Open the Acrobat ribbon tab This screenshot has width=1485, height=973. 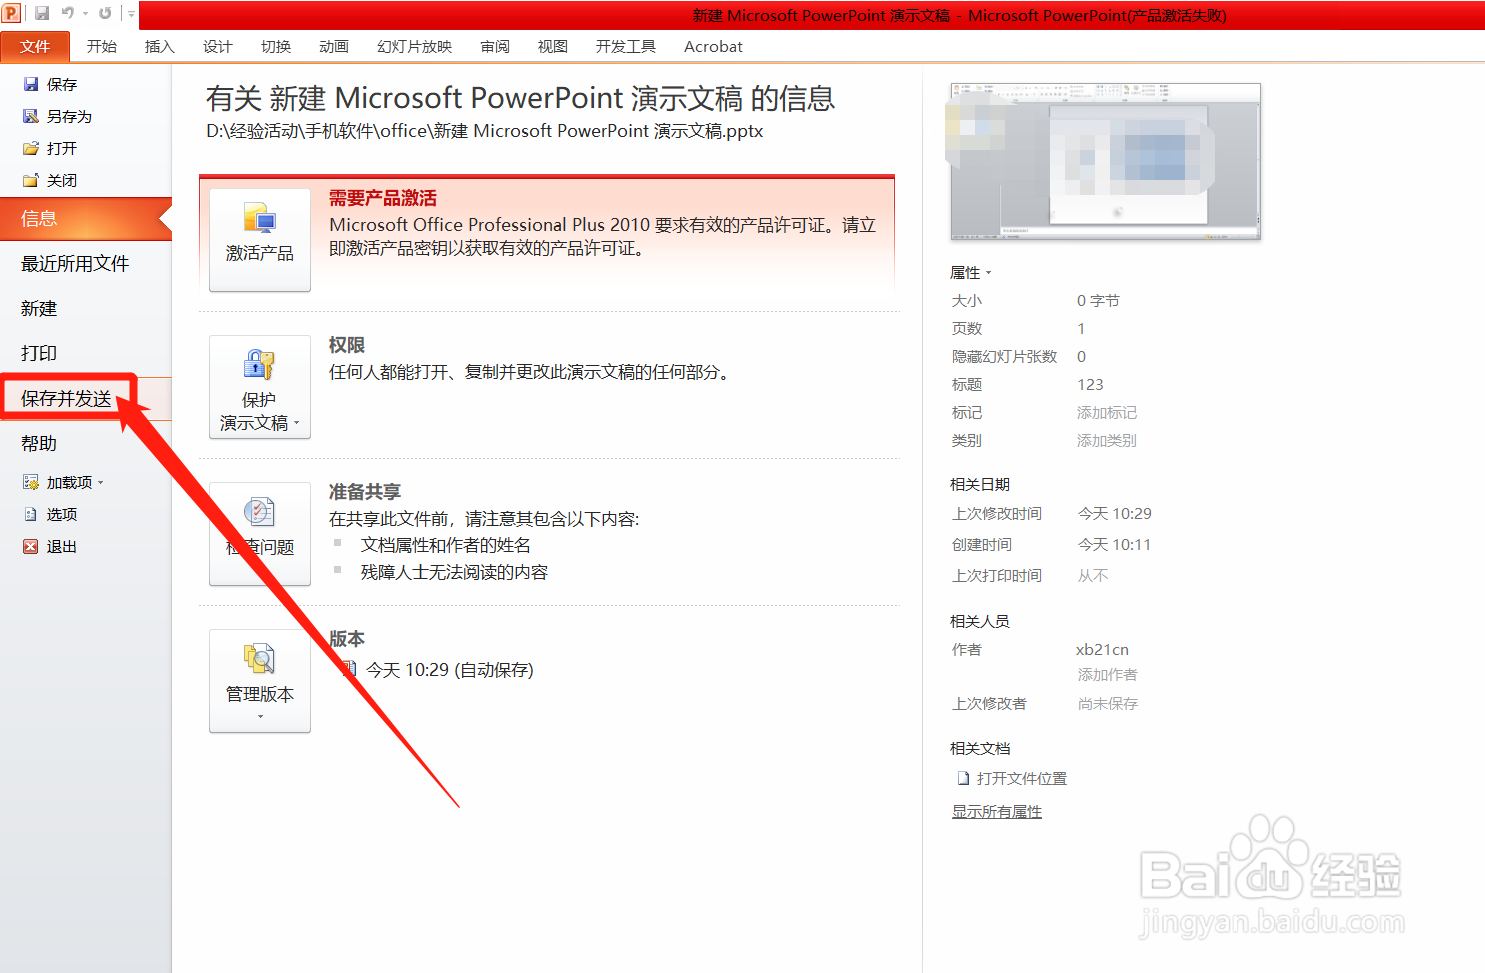pyautogui.click(x=714, y=47)
